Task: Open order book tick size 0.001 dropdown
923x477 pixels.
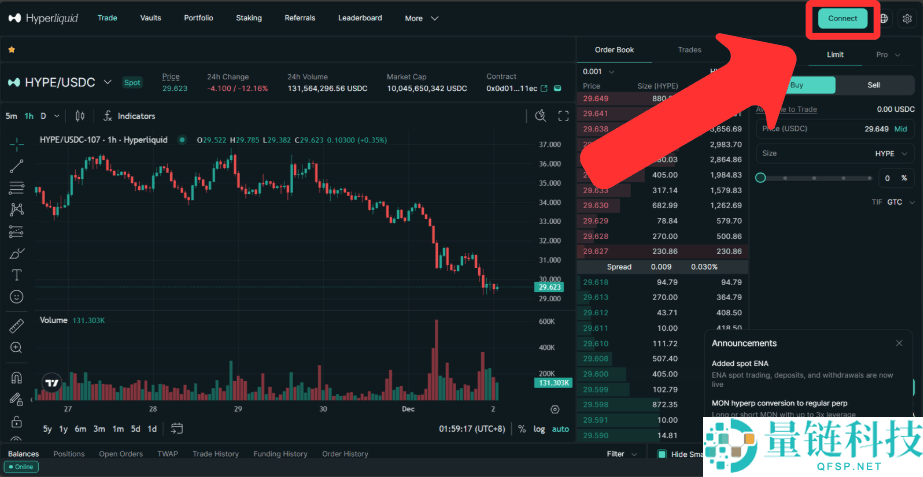Action: pos(599,72)
